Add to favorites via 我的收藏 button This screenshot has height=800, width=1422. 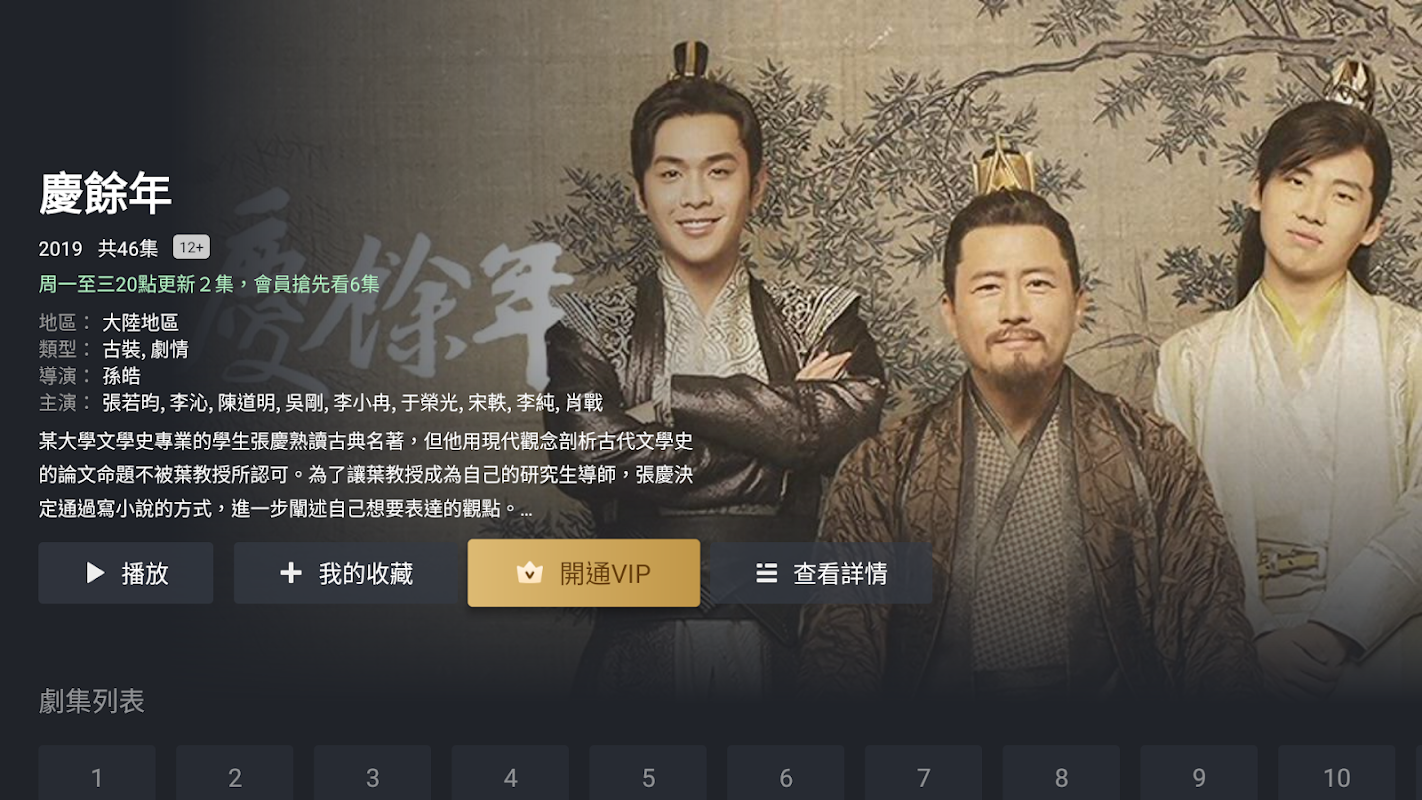346,573
